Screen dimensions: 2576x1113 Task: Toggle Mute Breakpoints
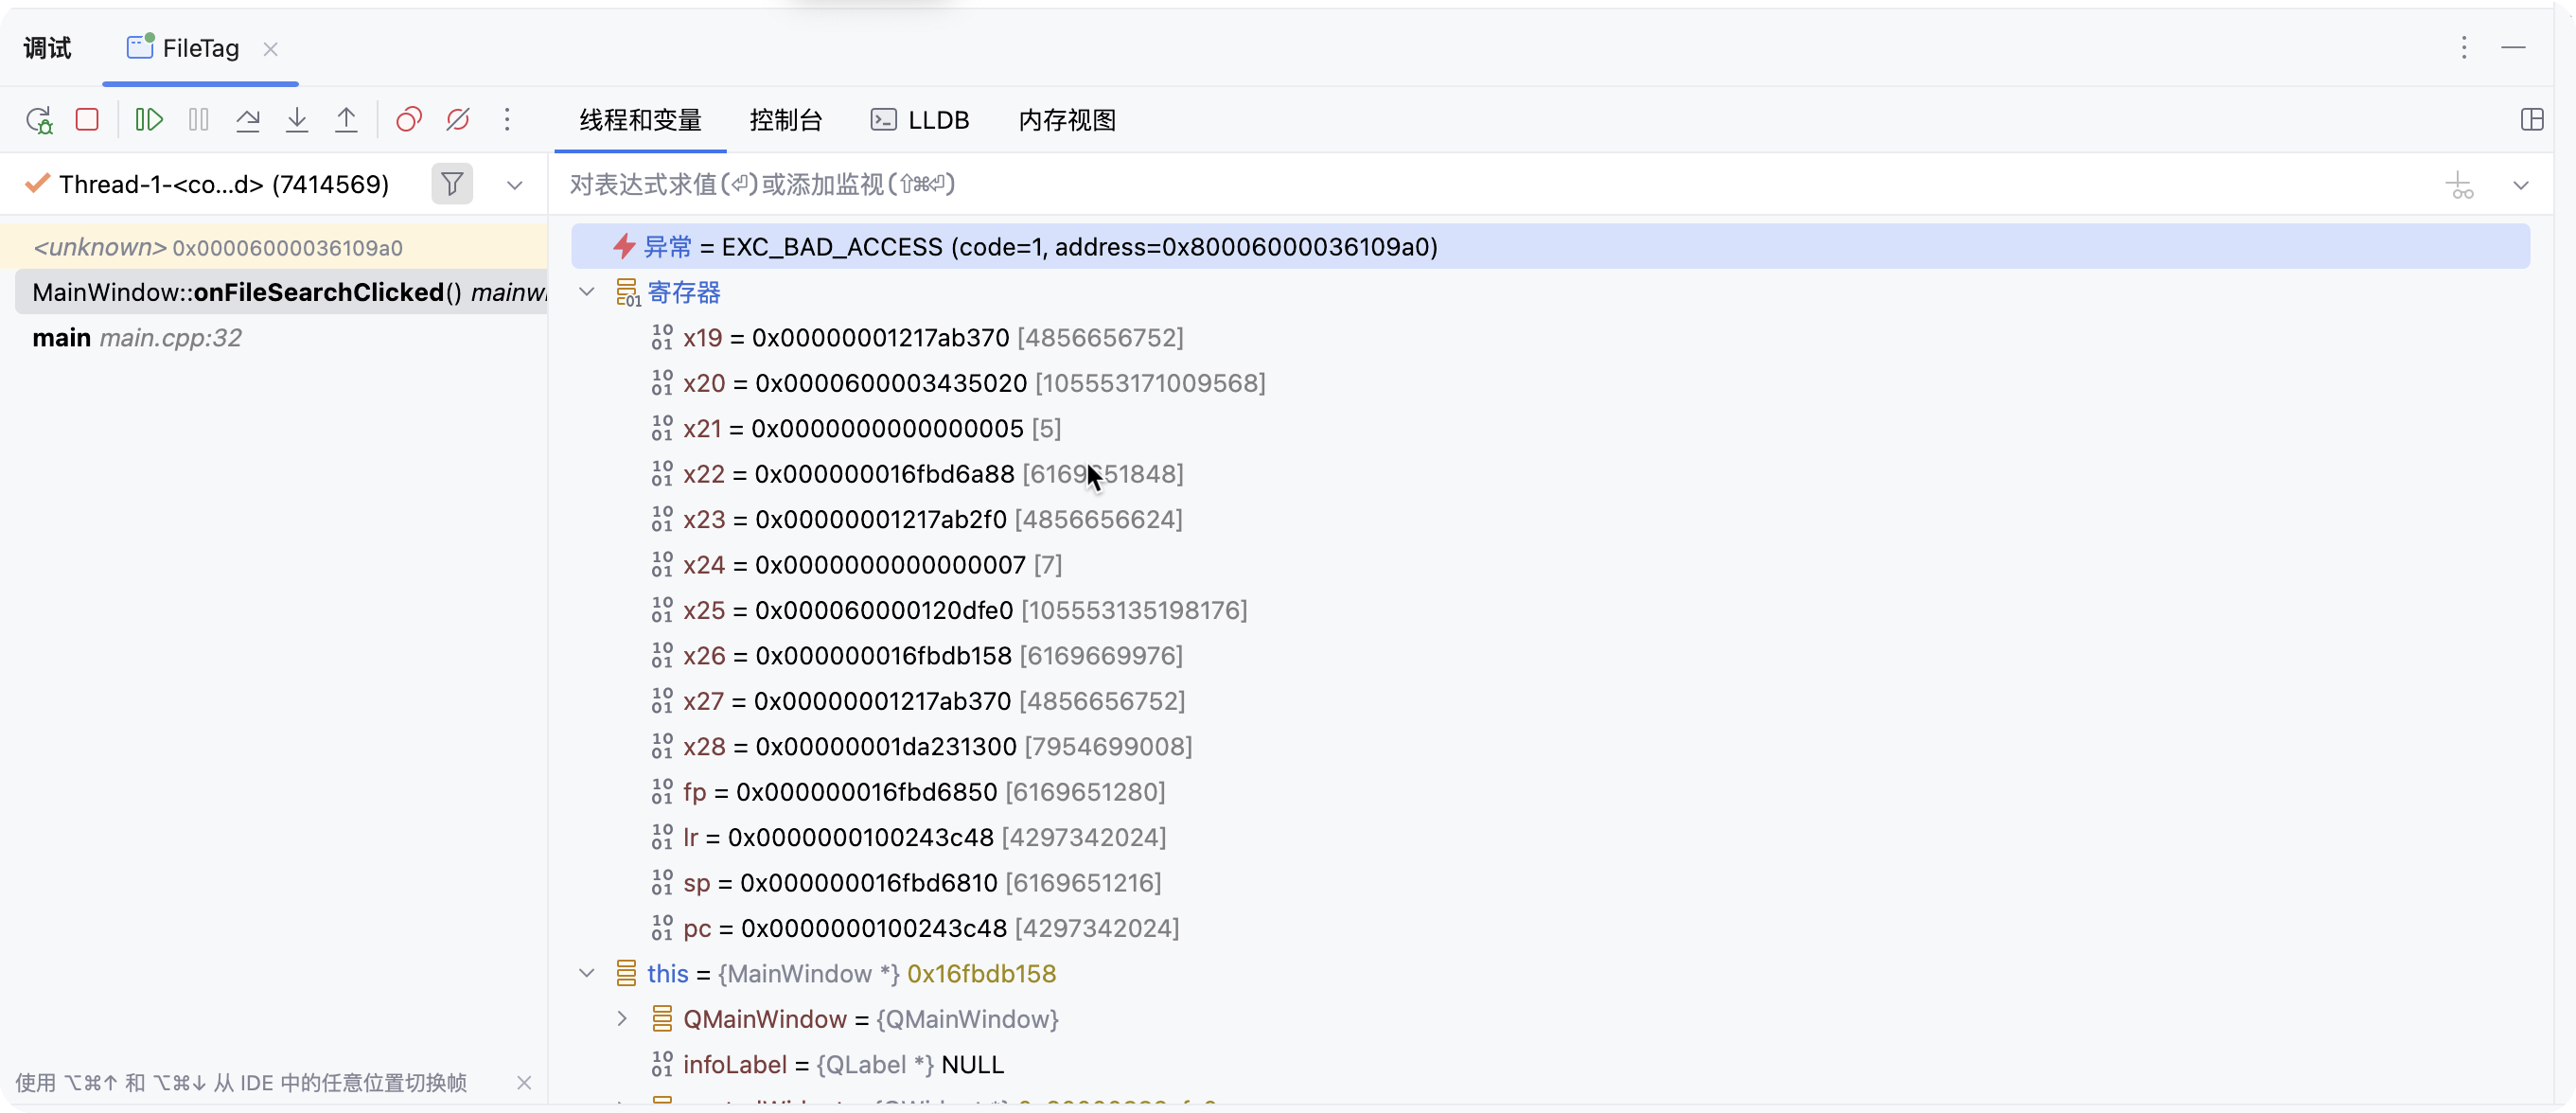(458, 120)
